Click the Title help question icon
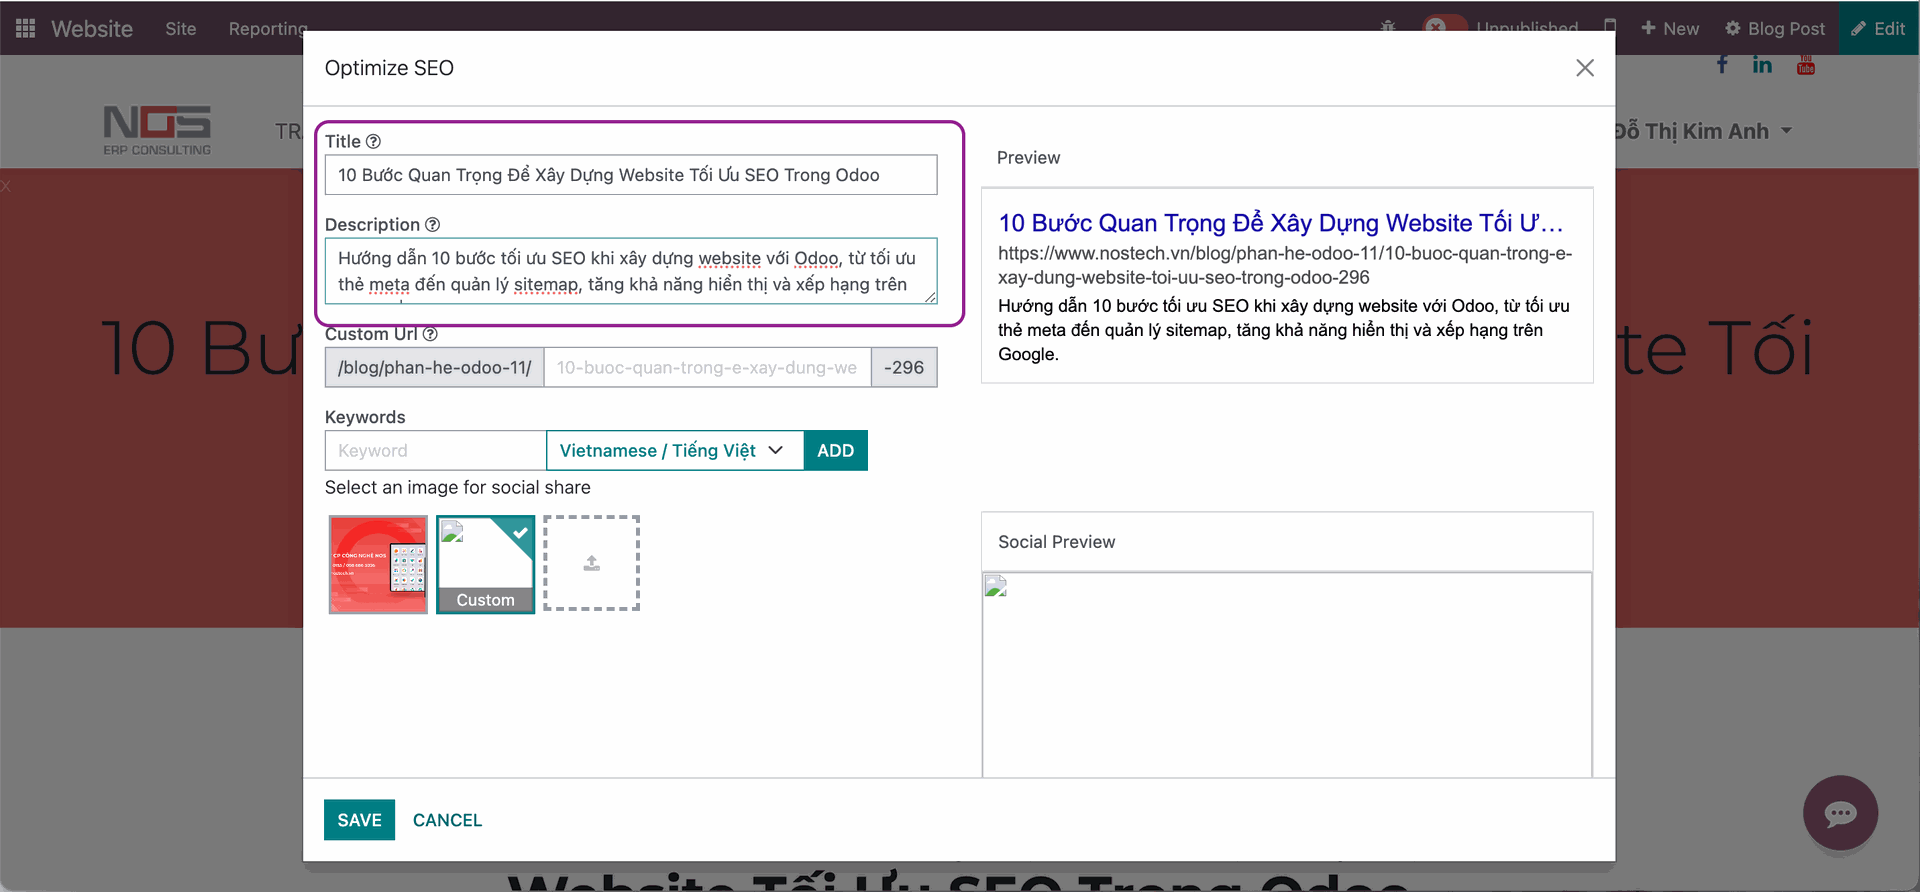This screenshot has width=1920, height=892. (373, 141)
